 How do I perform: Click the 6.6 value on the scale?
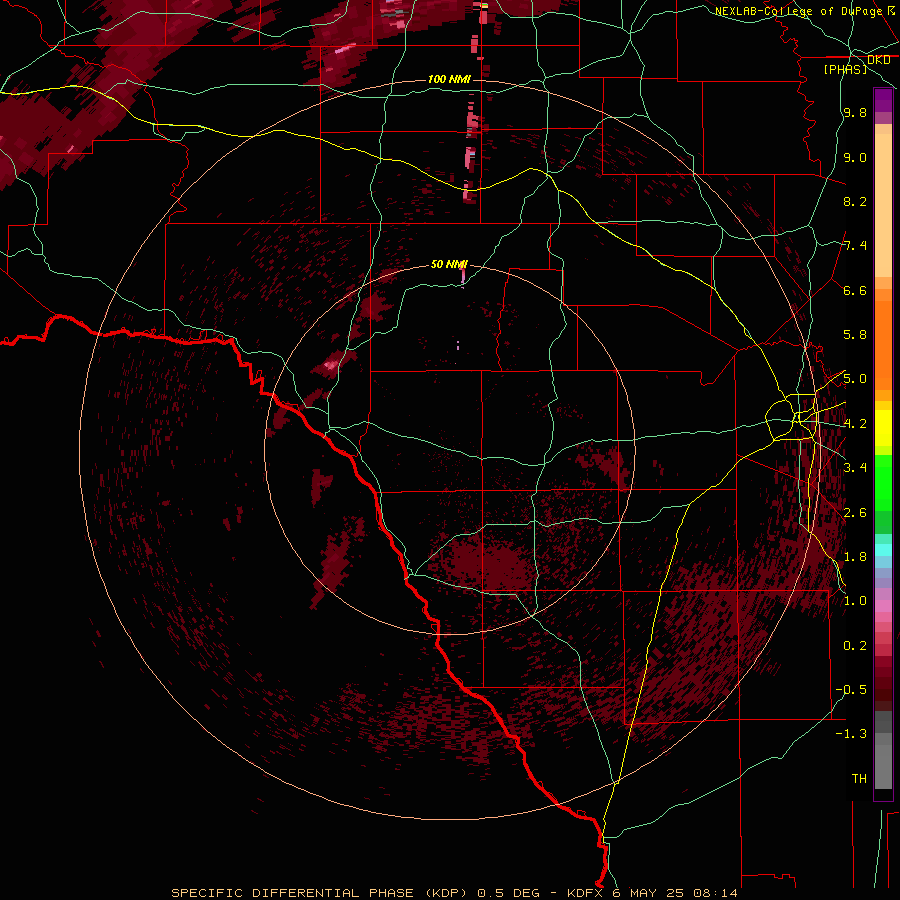click(855, 290)
